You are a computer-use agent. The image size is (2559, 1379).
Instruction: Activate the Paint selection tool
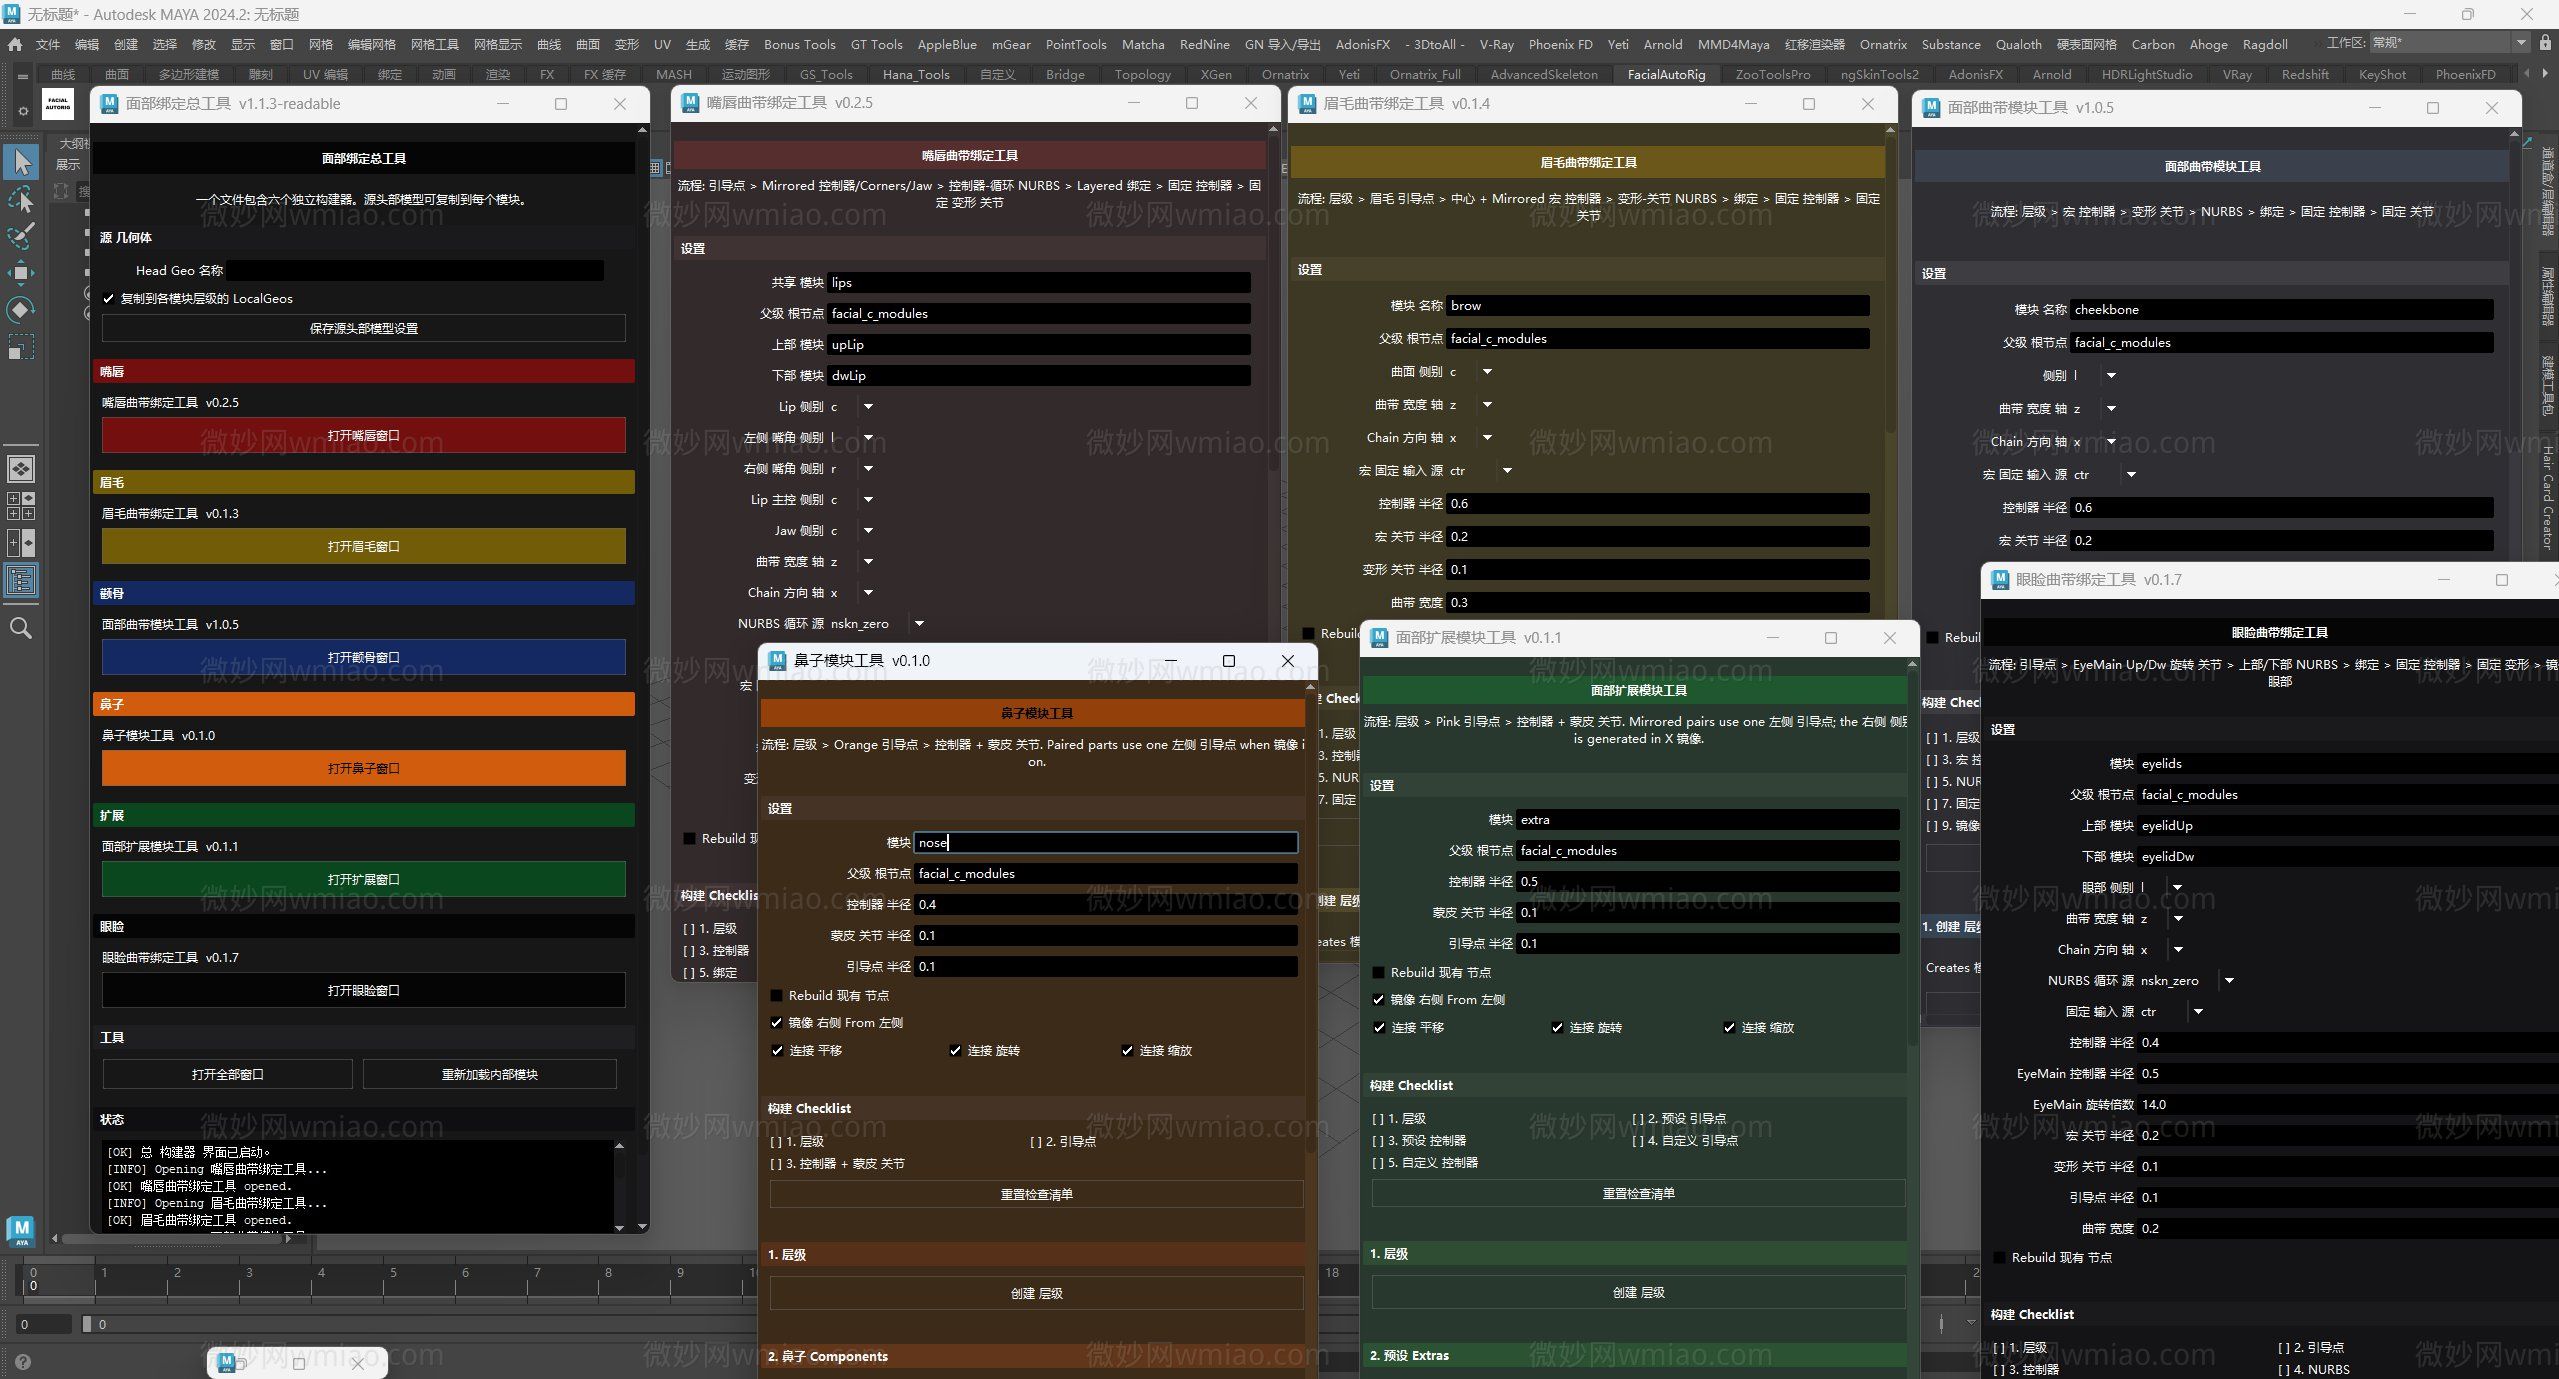(21, 236)
